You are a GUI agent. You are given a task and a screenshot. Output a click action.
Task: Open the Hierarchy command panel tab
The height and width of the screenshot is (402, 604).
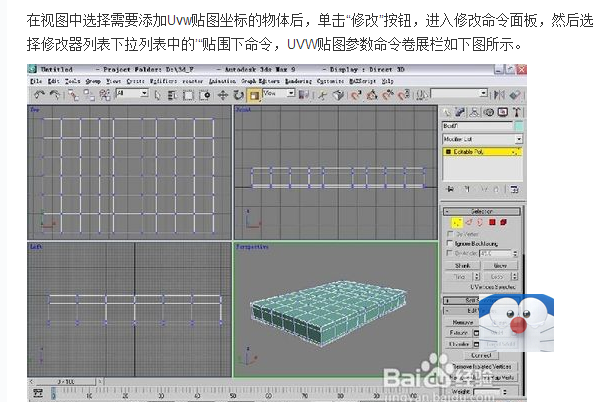pos(474,112)
